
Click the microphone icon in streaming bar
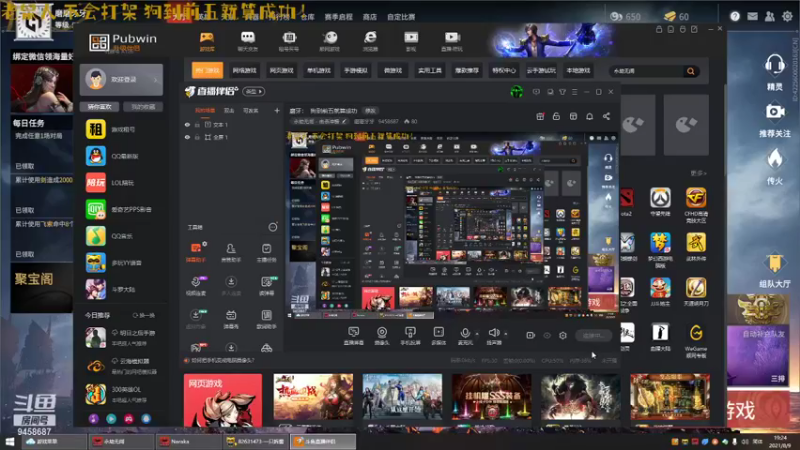tap(465, 333)
